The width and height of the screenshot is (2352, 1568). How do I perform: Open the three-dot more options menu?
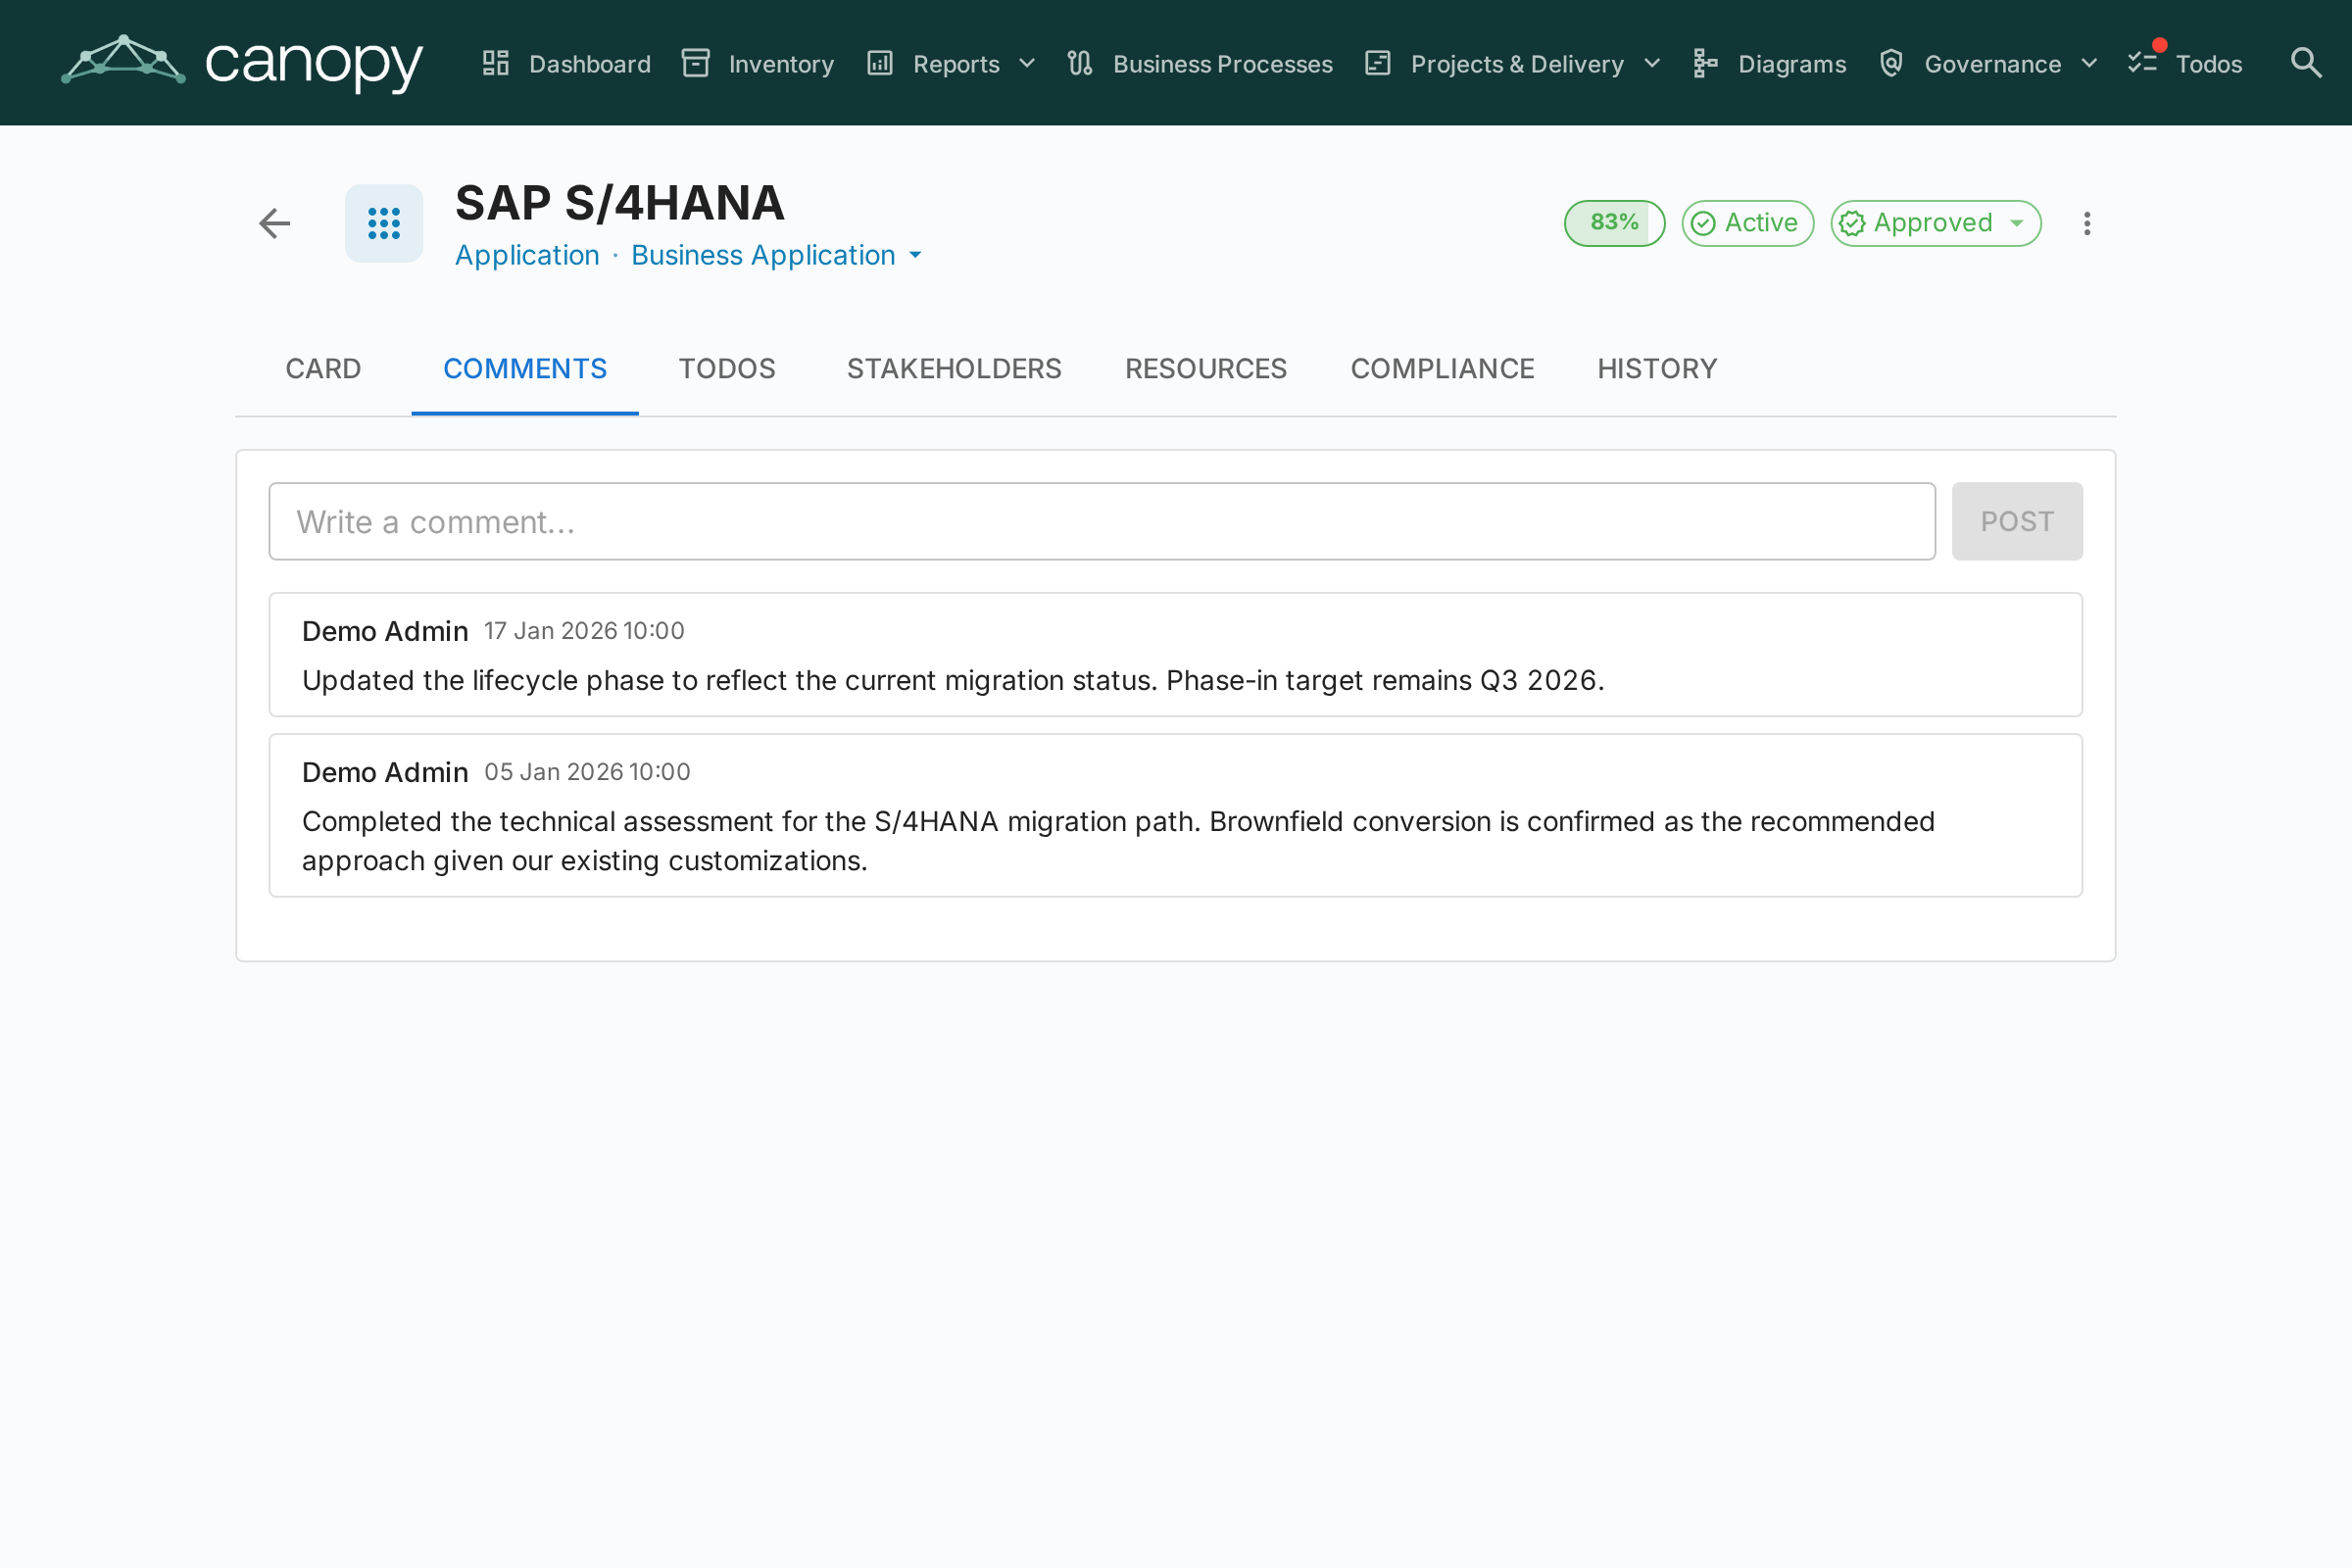pyautogui.click(x=2087, y=223)
